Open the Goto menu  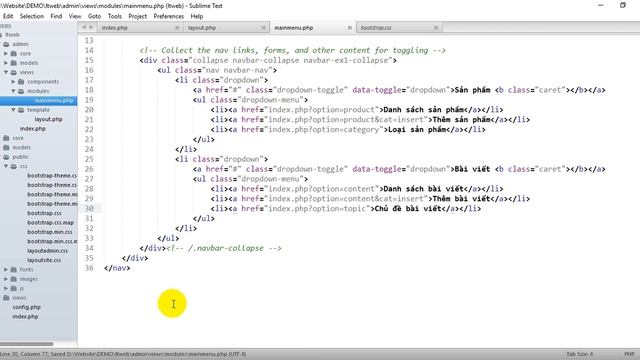94,16
